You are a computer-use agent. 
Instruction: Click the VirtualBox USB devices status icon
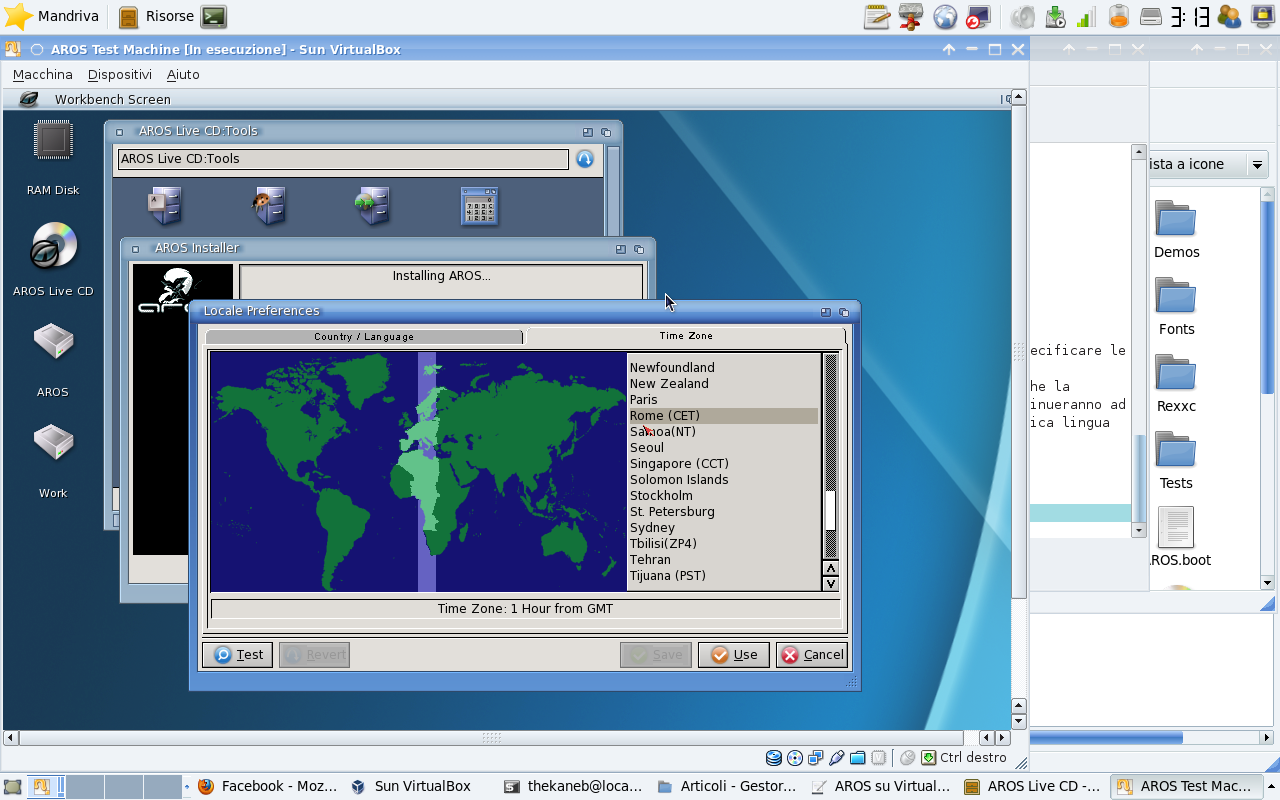click(837, 758)
